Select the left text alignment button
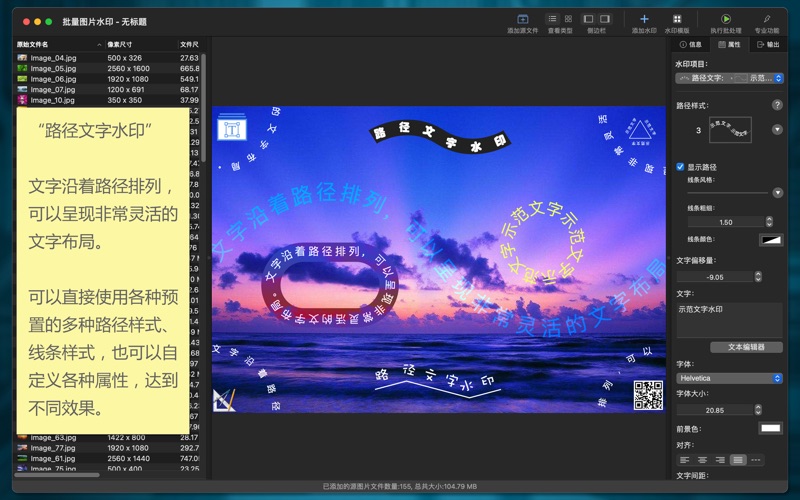The image size is (800, 500). 685,460
